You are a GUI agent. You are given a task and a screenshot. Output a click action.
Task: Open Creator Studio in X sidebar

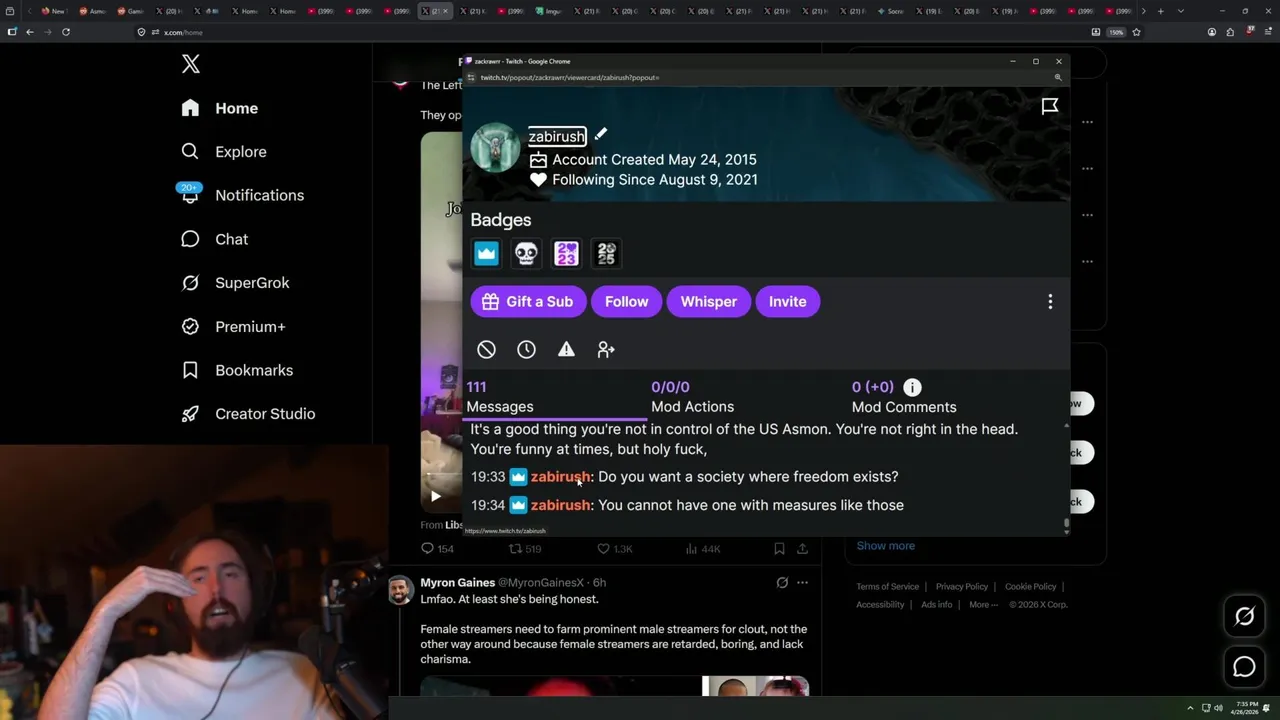[x=248, y=414]
